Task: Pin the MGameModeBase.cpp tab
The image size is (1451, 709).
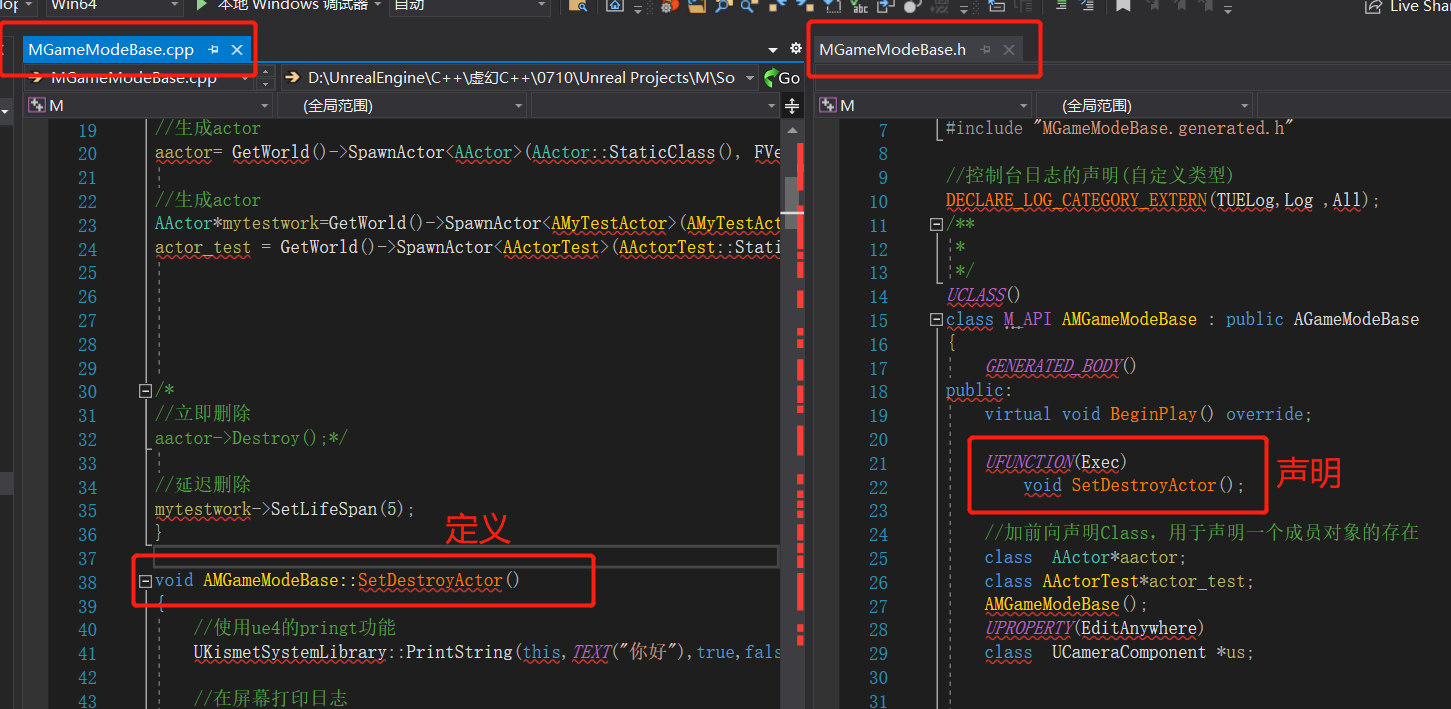Action: pos(213,50)
